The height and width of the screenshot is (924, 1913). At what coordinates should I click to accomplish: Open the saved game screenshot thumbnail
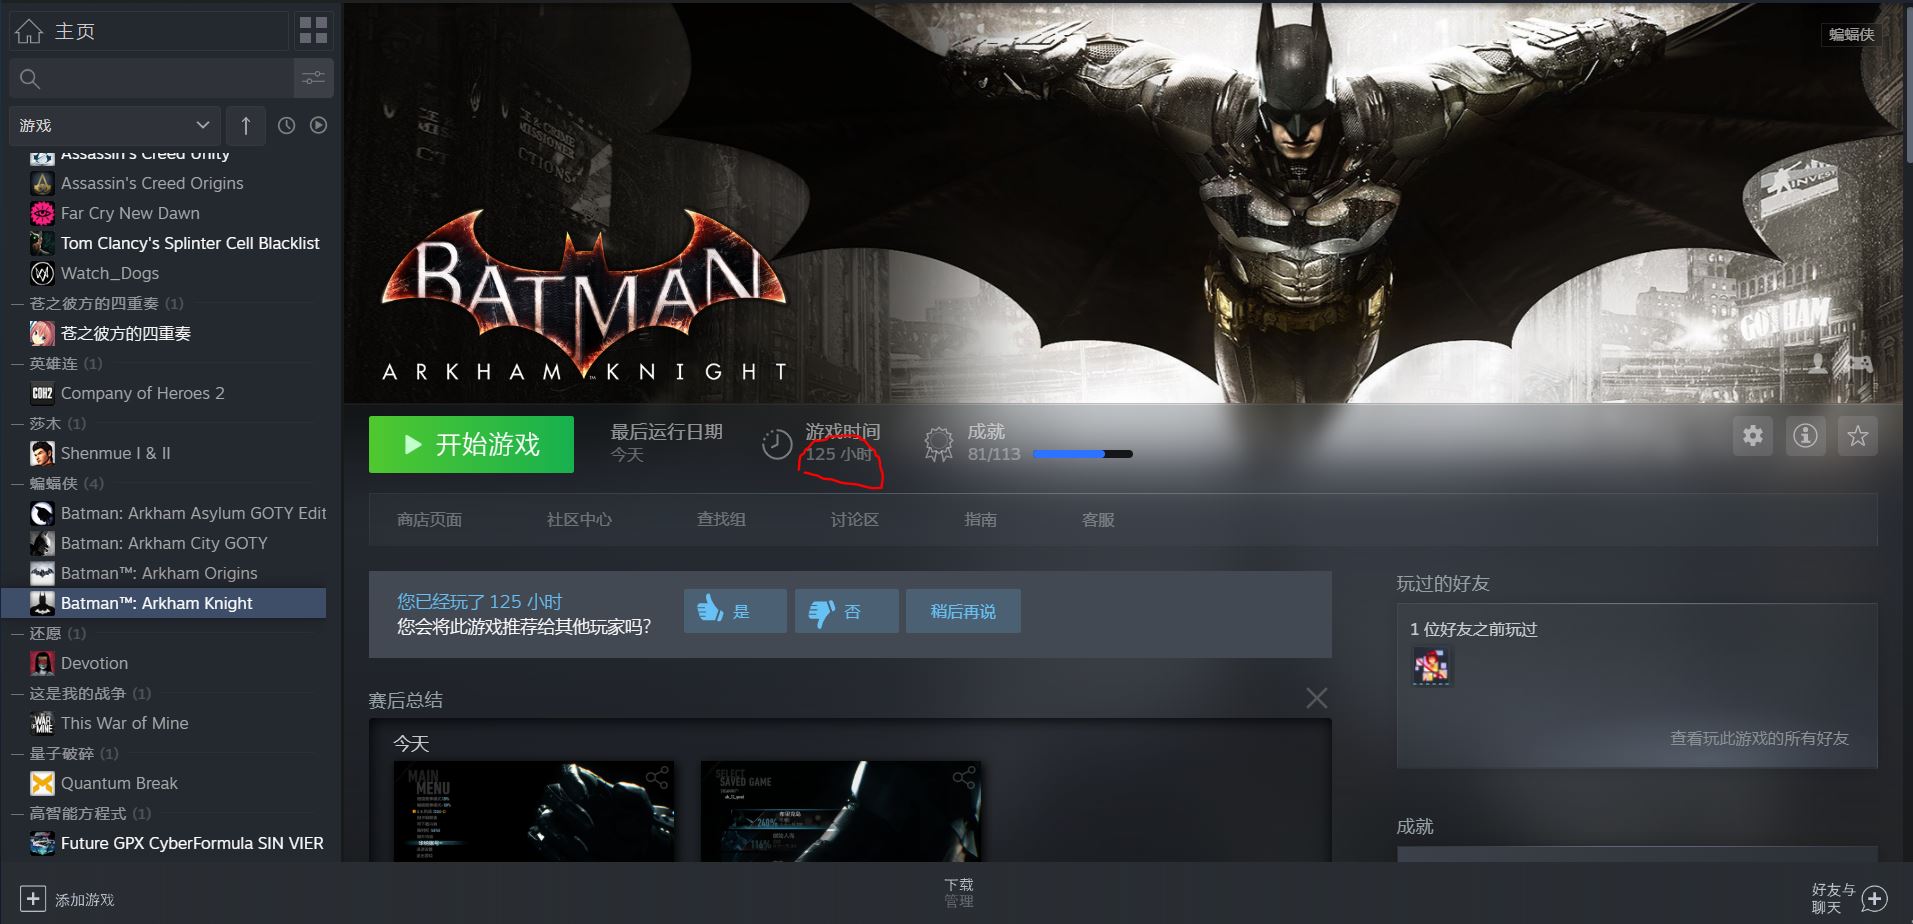click(841, 811)
